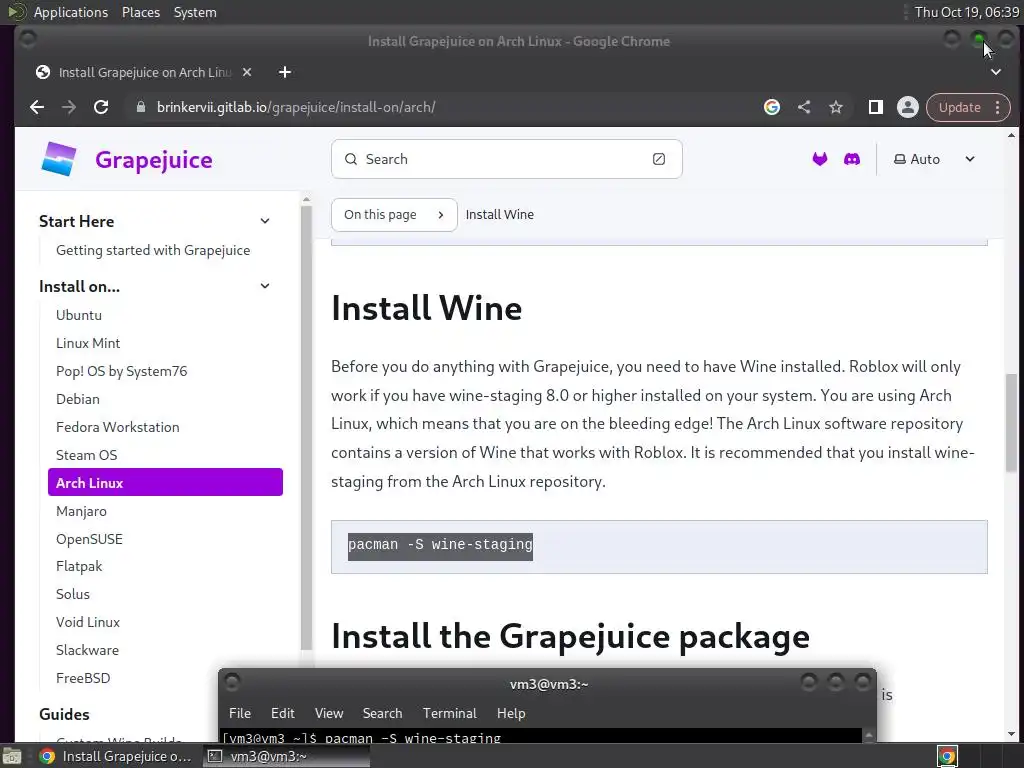This screenshot has height=768, width=1024.
Task: Click the Grapejuice logo image
Action: pyautogui.click(x=59, y=159)
